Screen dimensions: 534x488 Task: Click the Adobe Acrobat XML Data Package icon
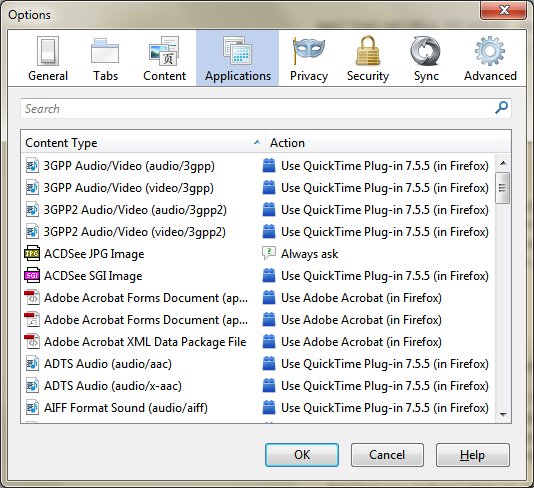coord(32,342)
